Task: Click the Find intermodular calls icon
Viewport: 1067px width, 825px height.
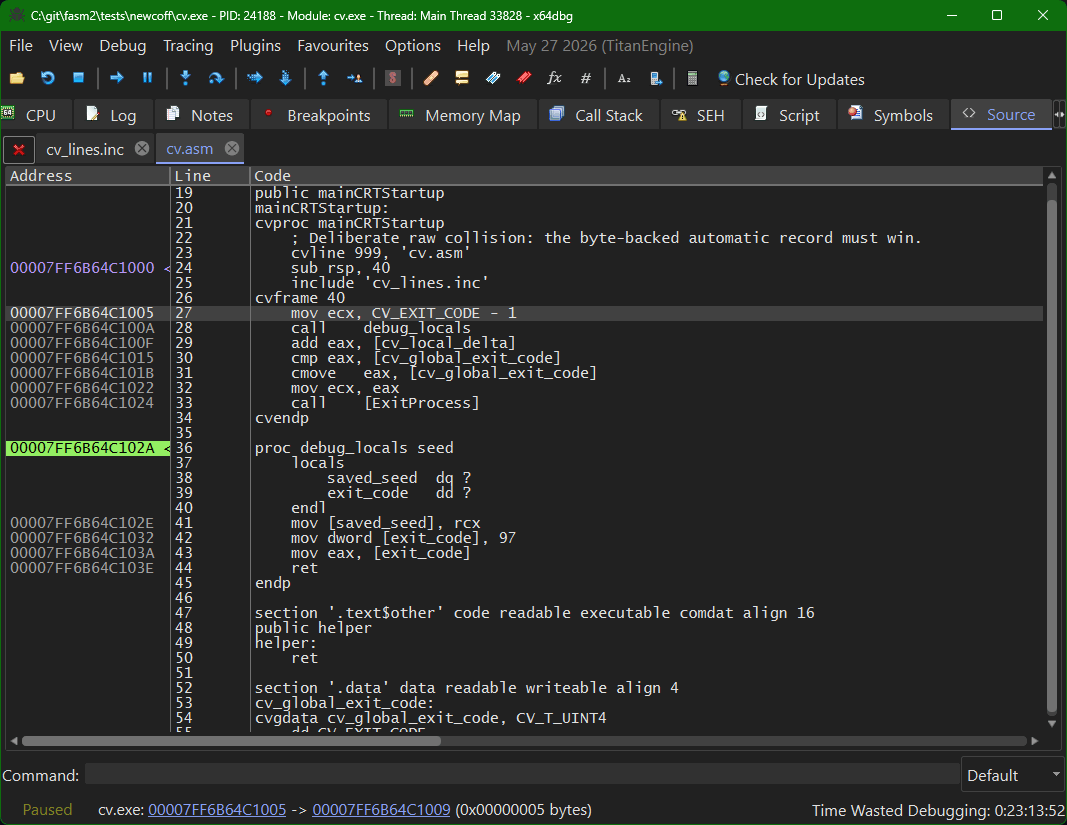Action: (x=655, y=78)
